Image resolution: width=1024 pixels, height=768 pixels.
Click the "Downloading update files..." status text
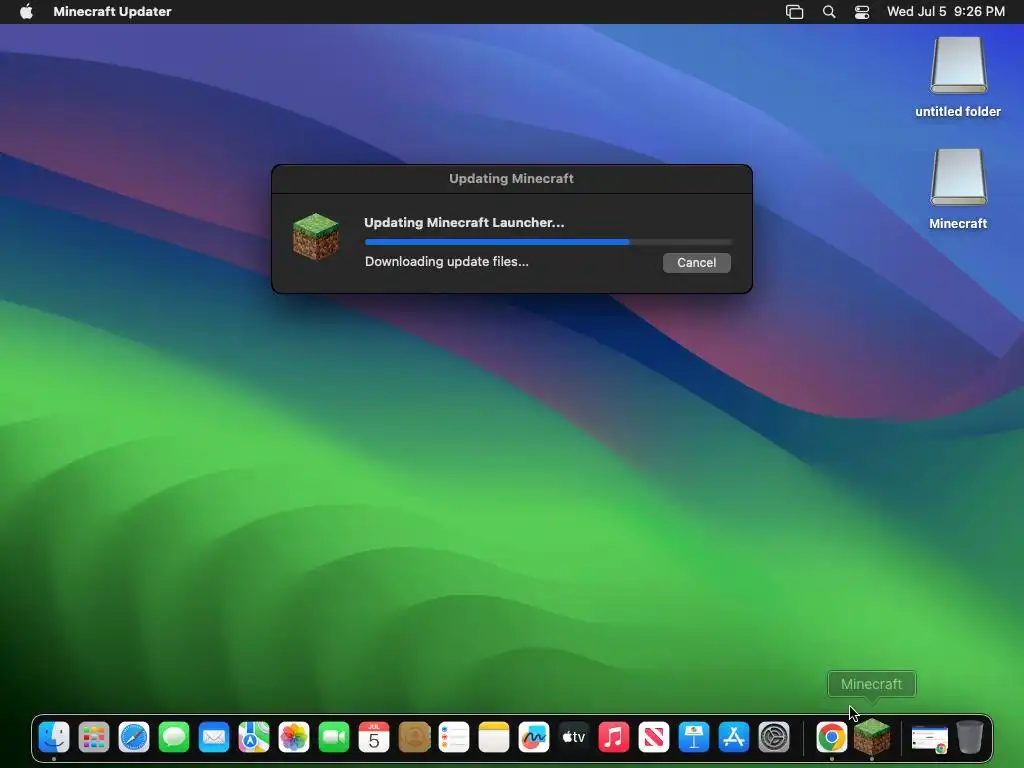point(447,262)
